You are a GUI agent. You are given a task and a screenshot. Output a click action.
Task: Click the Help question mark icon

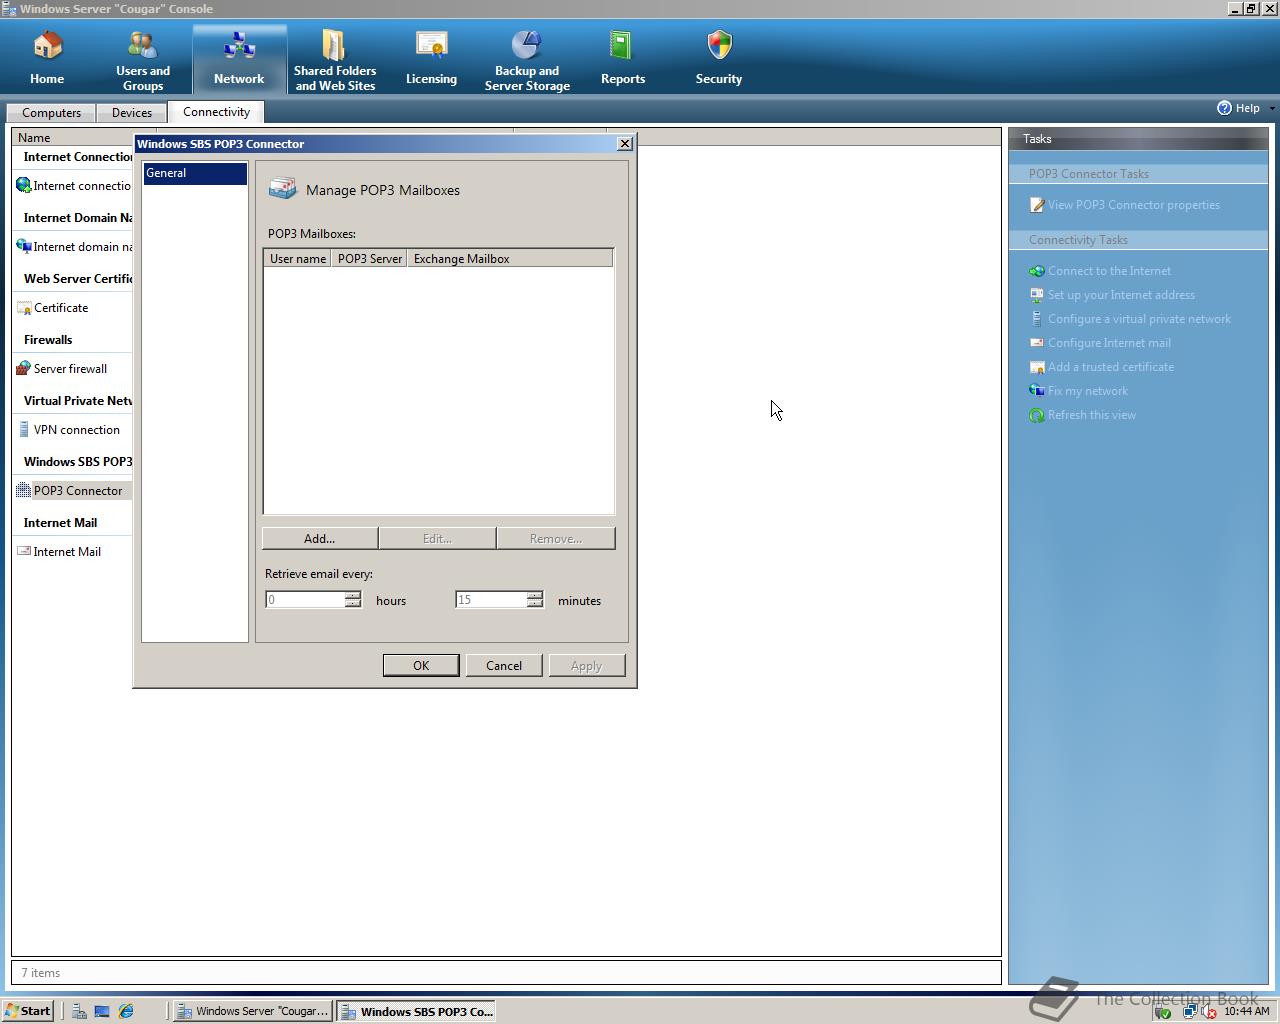[1224, 108]
